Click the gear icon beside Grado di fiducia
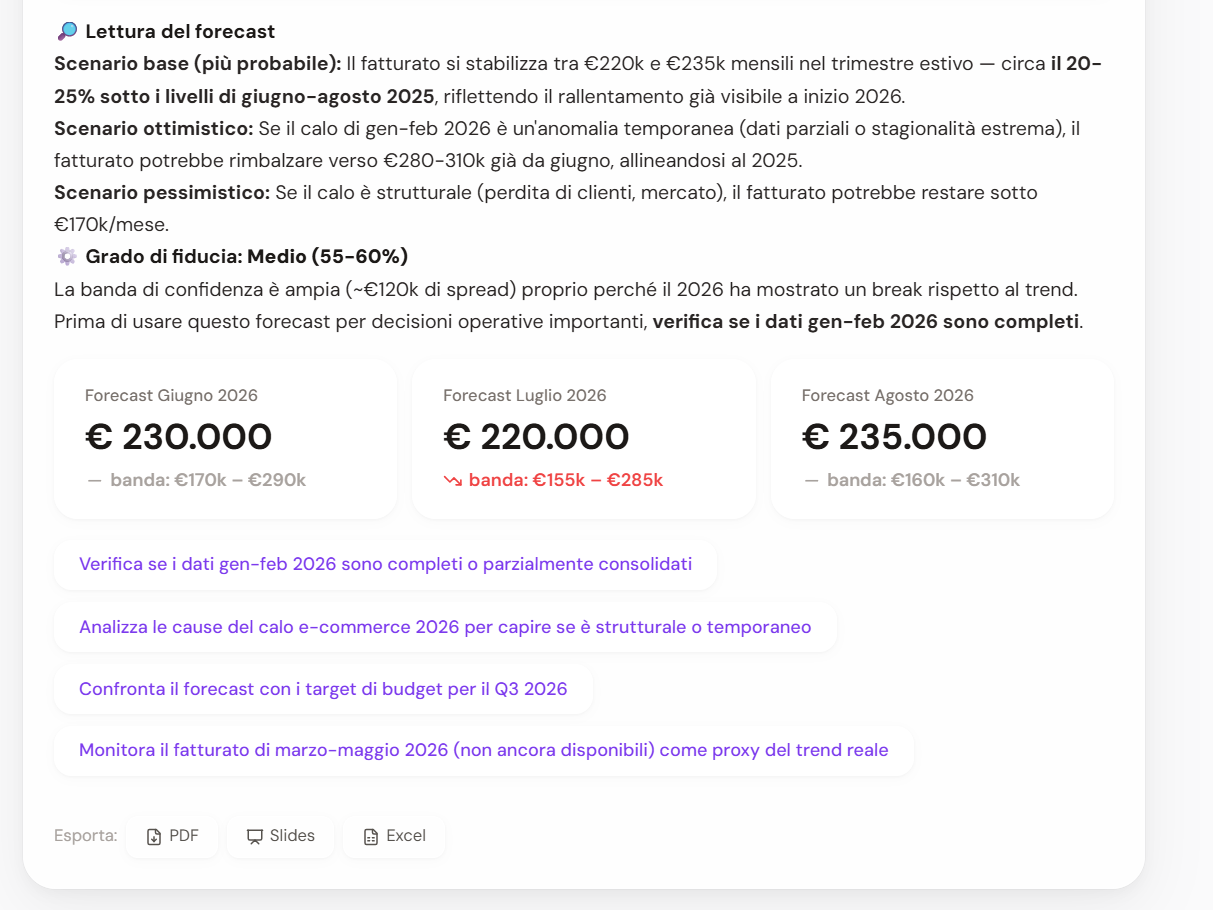Image resolution: width=1213 pixels, height=910 pixels. [67, 257]
